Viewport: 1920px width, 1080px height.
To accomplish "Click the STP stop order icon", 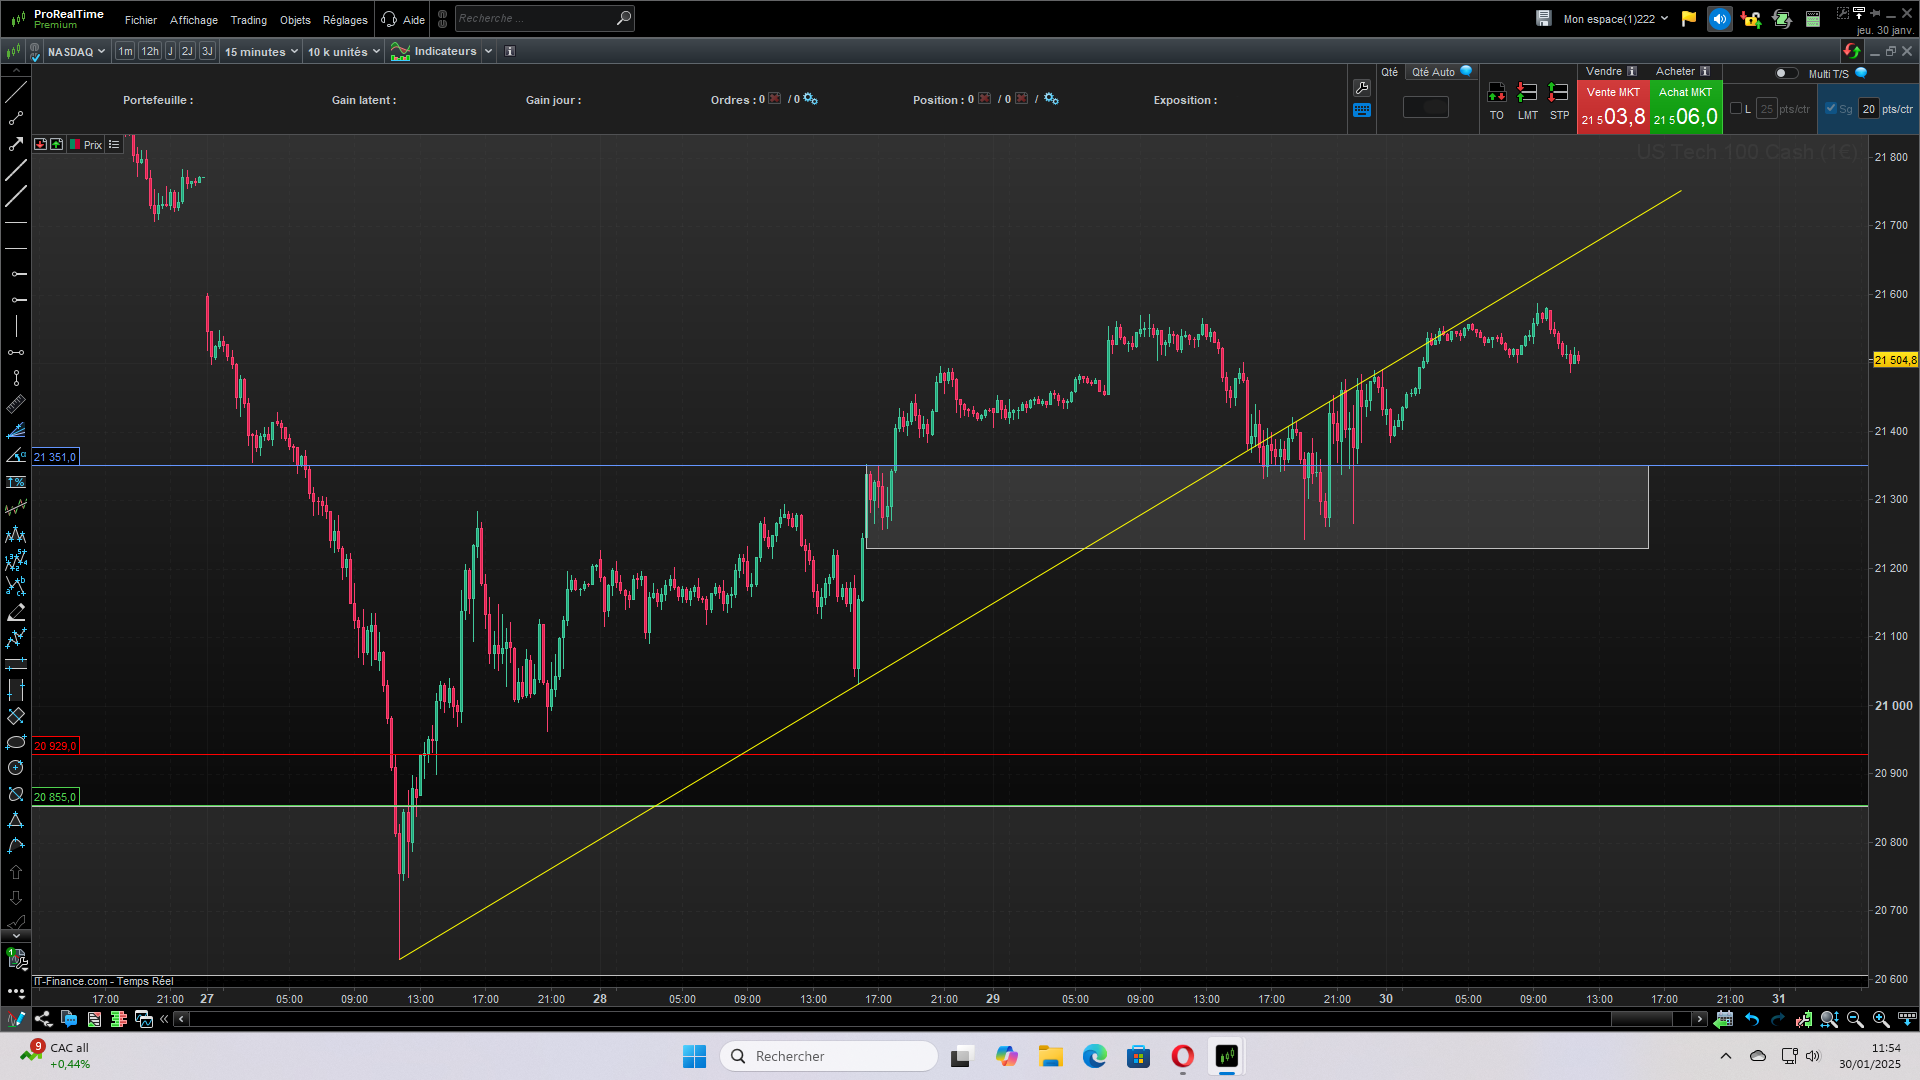I will (x=1558, y=94).
